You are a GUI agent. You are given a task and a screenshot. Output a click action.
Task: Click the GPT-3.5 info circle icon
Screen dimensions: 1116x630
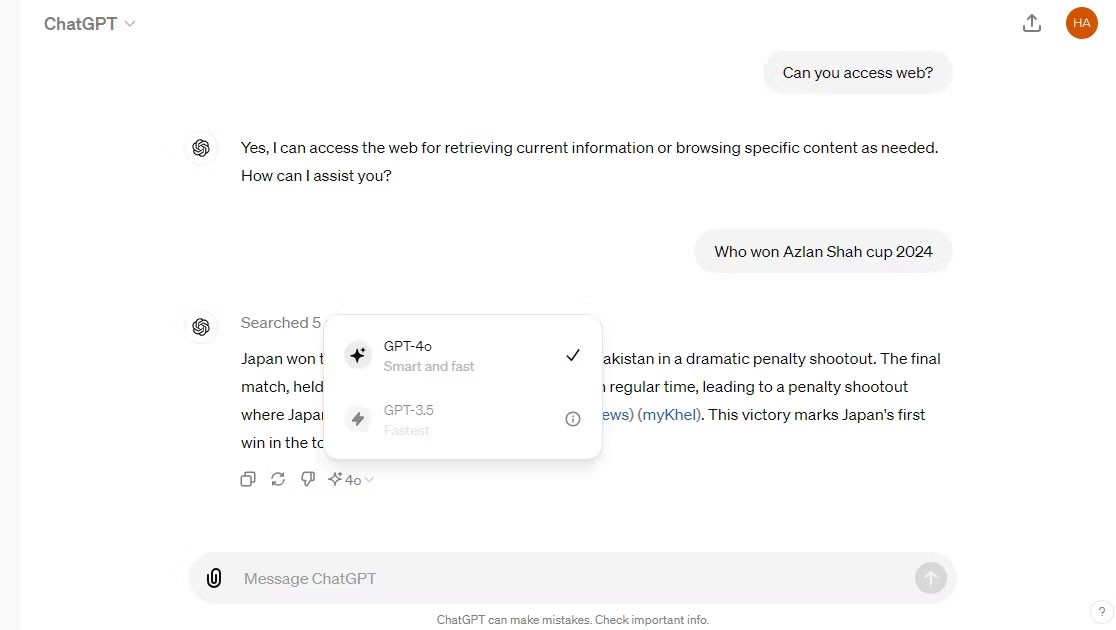coord(572,419)
